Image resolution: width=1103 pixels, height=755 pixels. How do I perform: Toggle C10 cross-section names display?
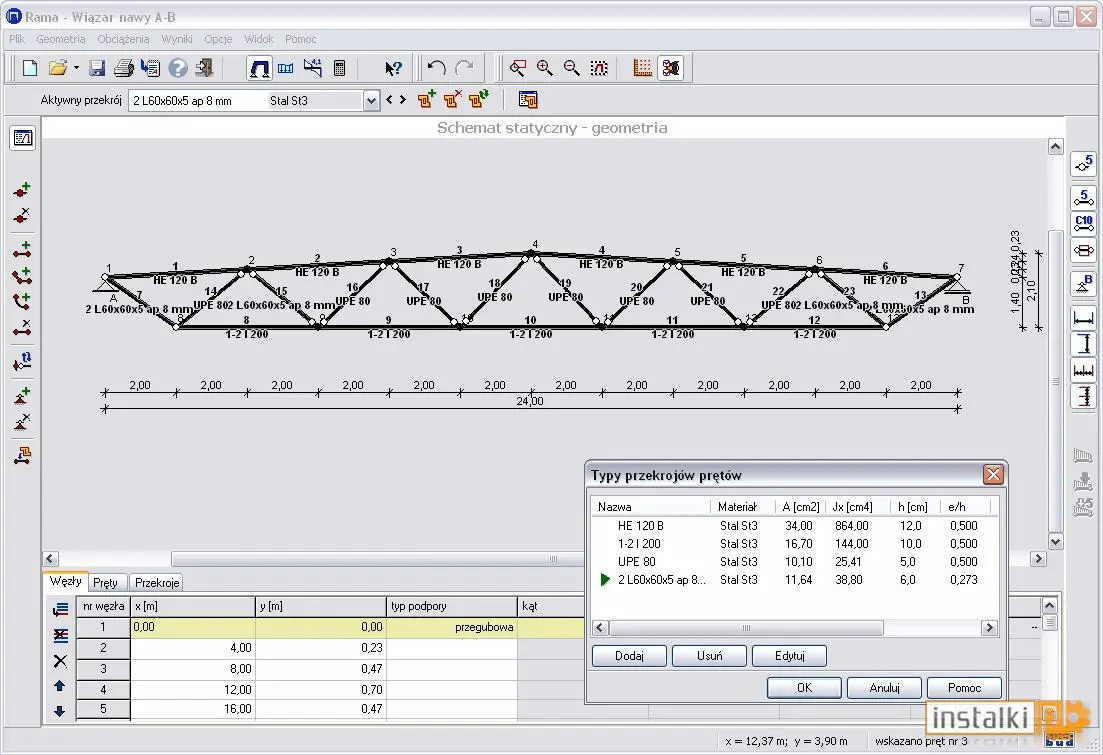[1083, 224]
